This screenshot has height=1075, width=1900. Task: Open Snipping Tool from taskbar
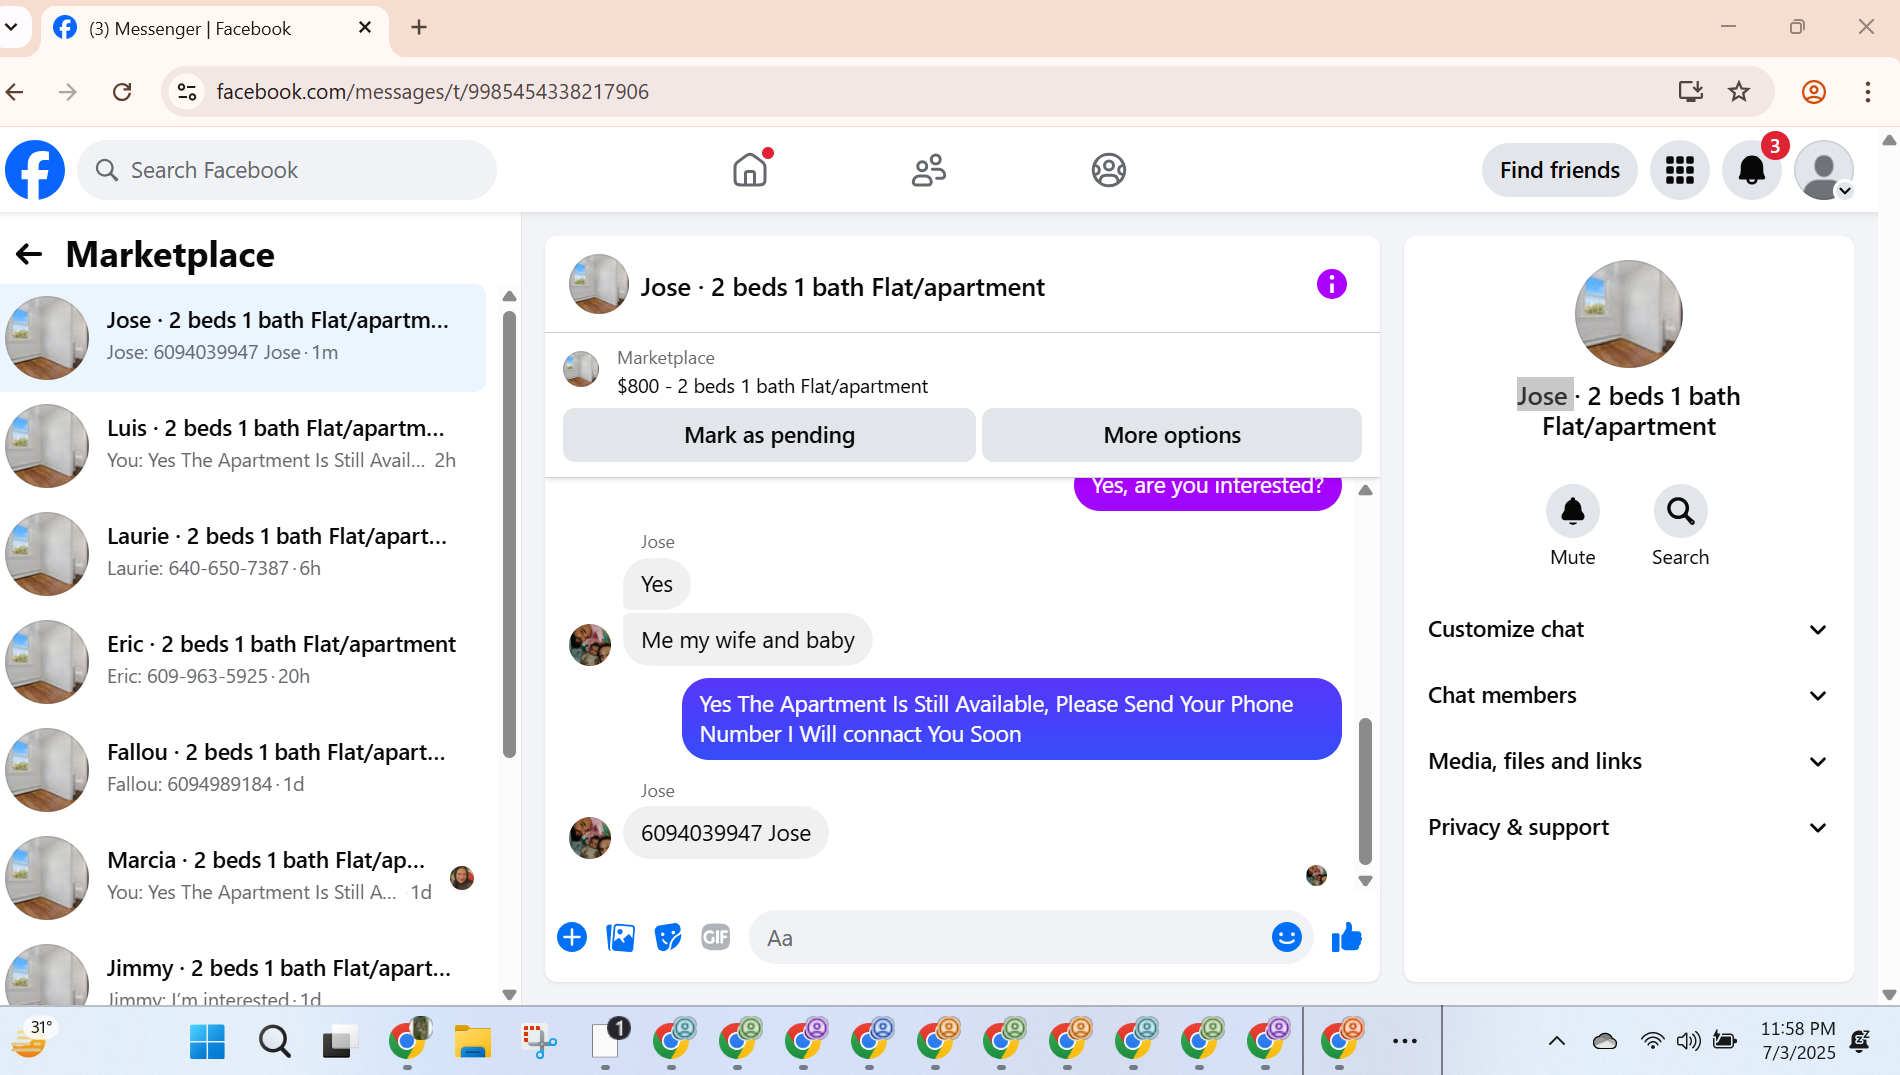[x=539, y=1042]
